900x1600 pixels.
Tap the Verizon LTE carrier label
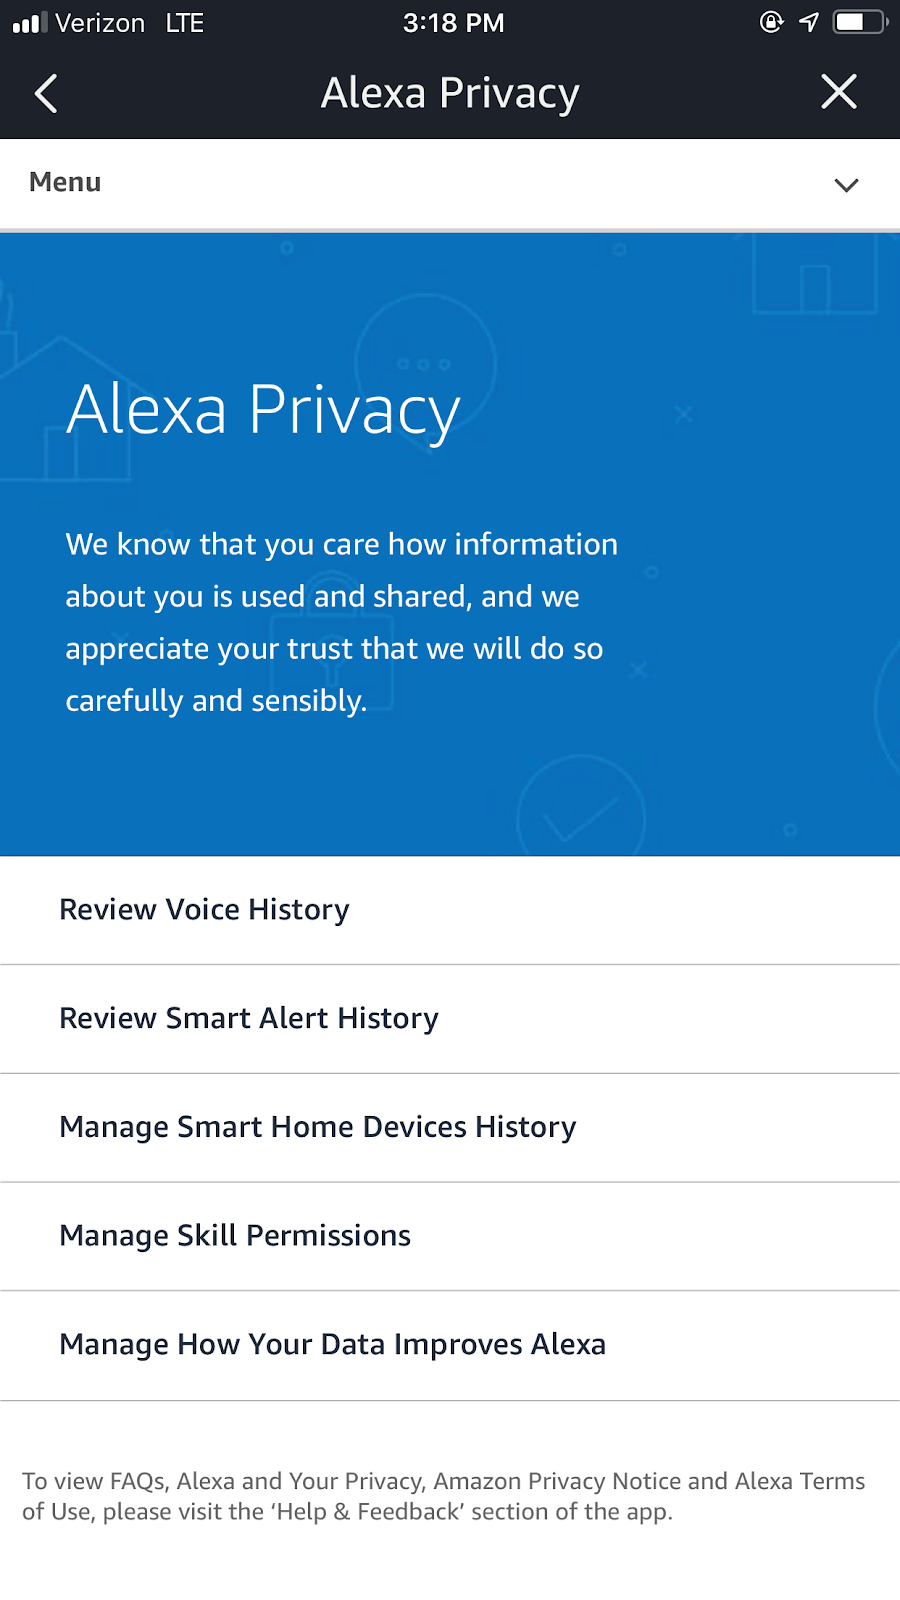129,23
